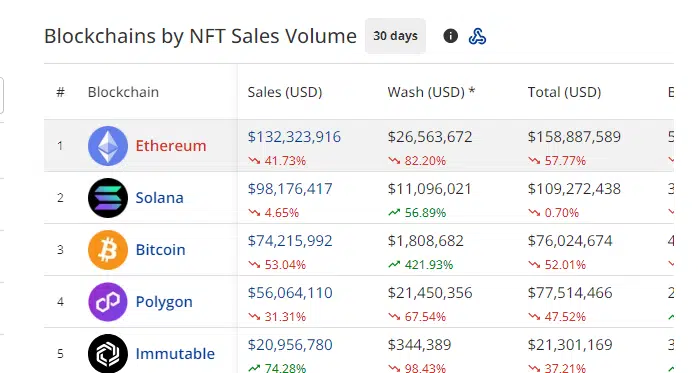This screenshot has height=373, width=698.
Task: Select Bitcoin sales value $74,215,992
Action: (x=290, y=241)
